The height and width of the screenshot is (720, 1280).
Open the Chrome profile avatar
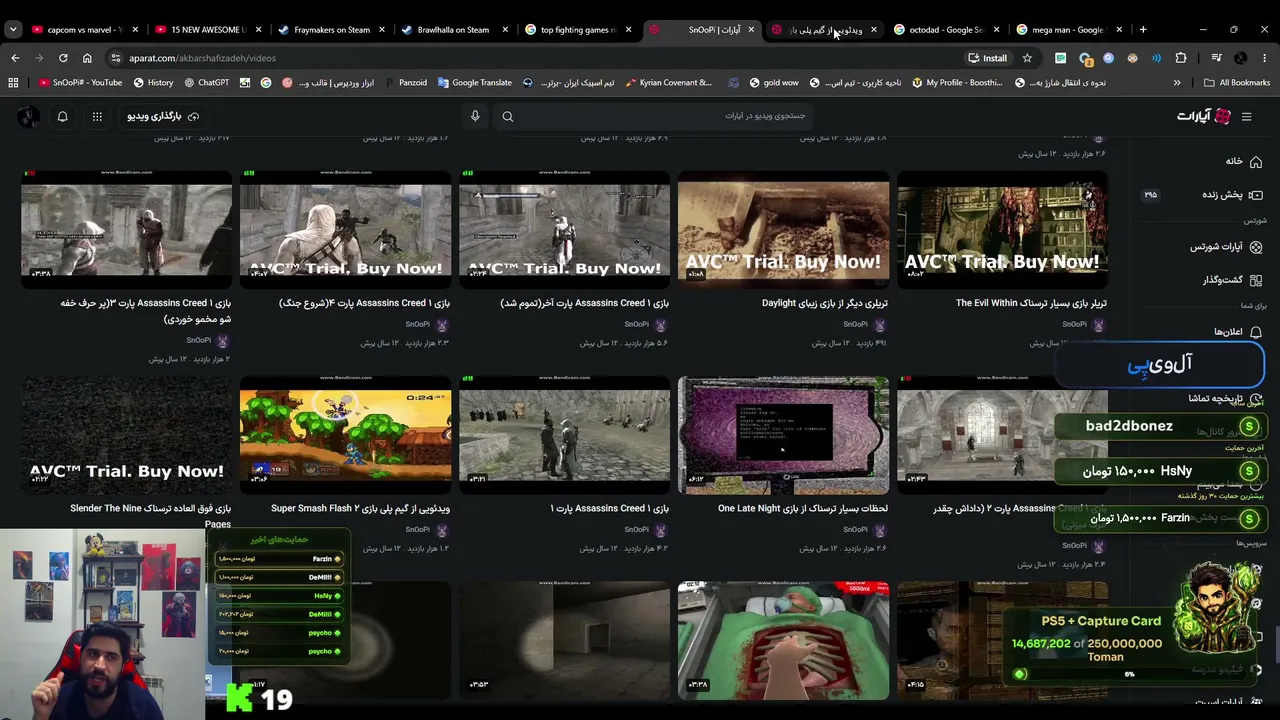click(1240, 58)
